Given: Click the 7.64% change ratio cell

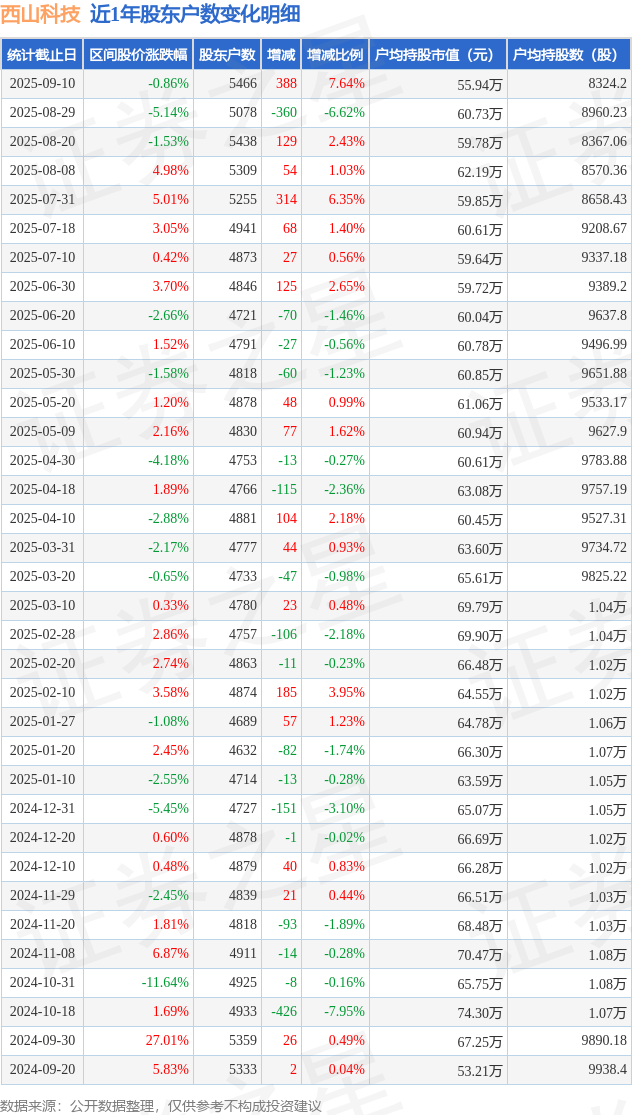Looking at the screenshot, I should point(346,84).
